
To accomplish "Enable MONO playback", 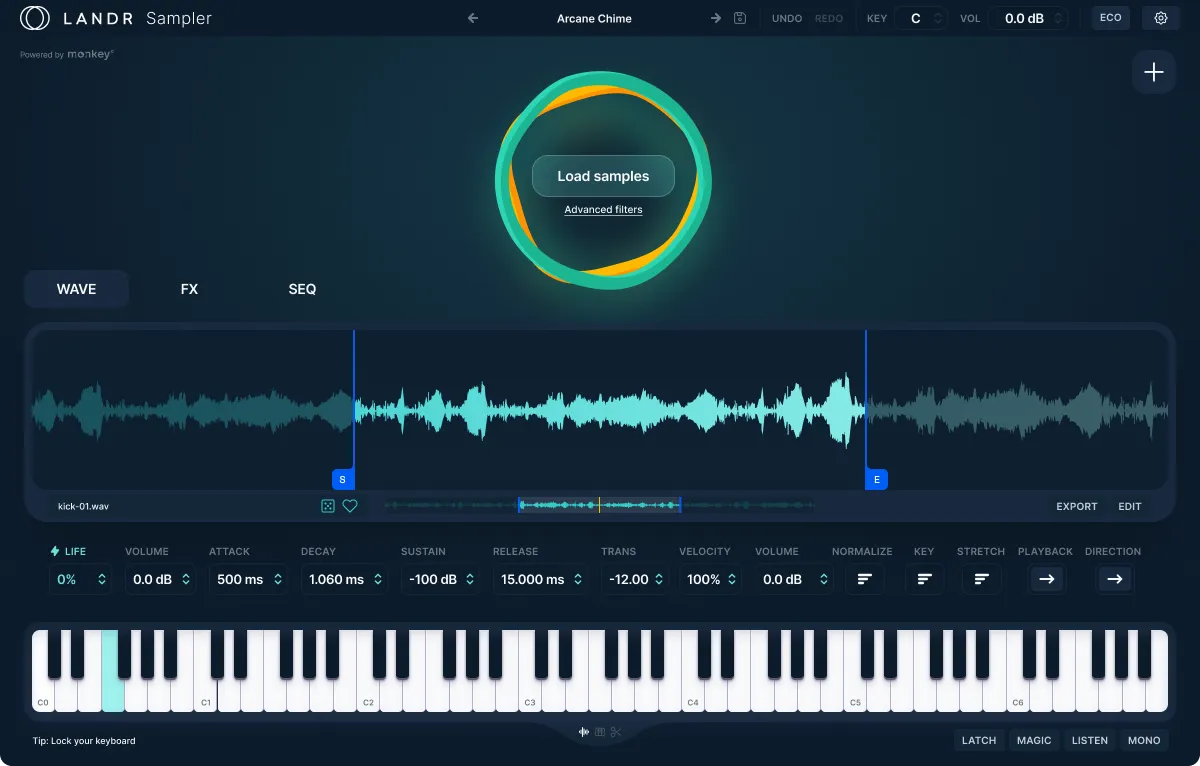I will tap(1143, 740).
